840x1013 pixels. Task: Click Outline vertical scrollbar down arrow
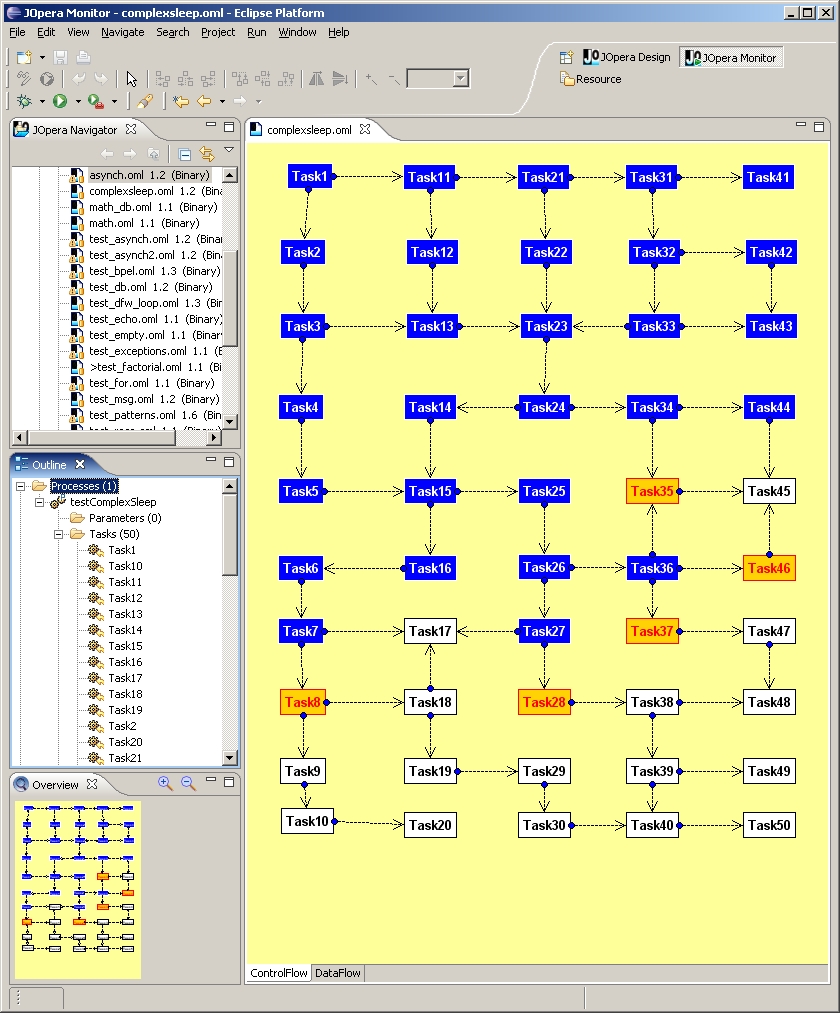tap(229, 757)
